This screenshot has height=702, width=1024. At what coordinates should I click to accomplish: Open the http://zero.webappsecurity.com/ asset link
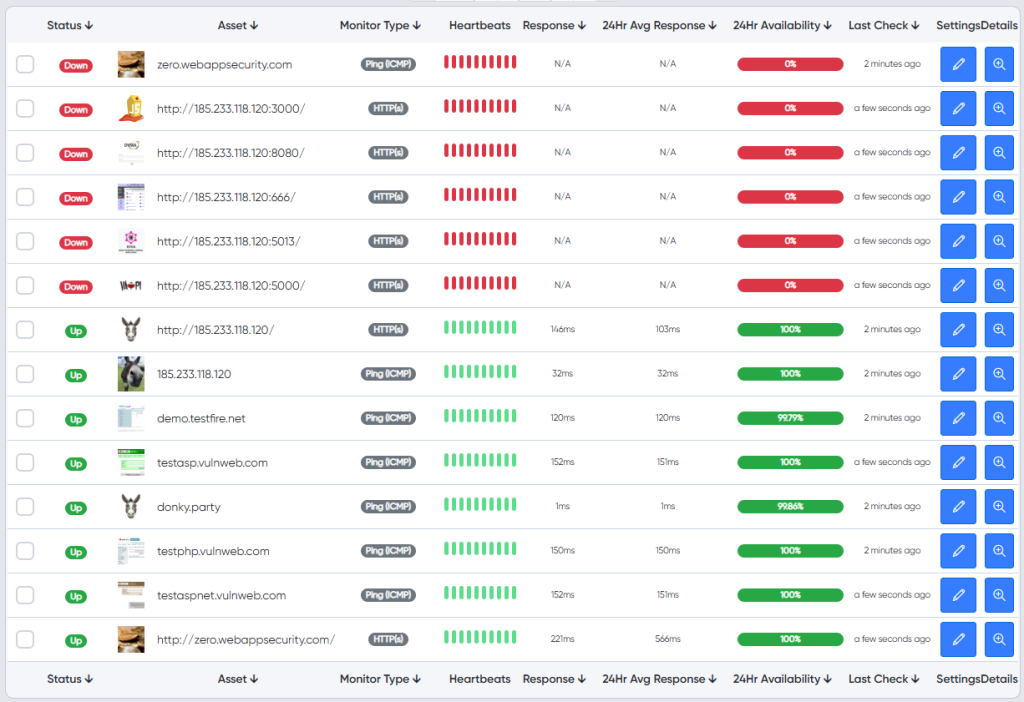coord(246,640)
